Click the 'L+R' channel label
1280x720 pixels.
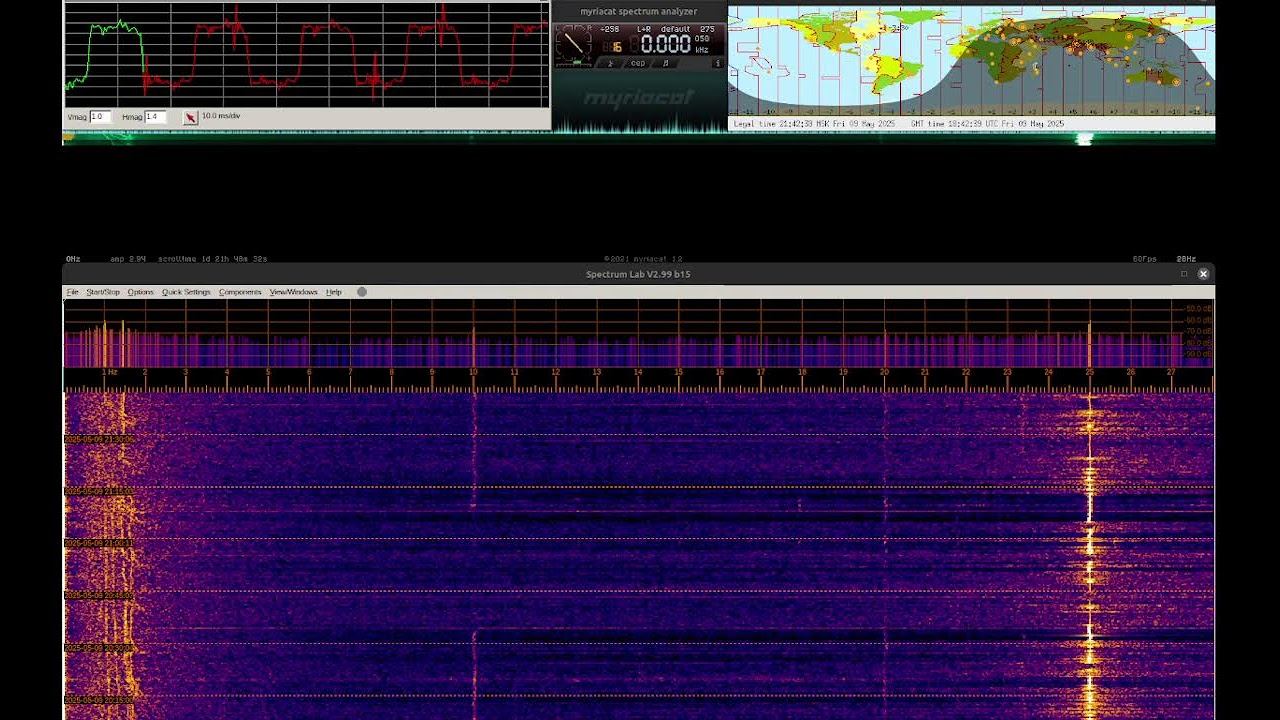click(x=644, y=29)
